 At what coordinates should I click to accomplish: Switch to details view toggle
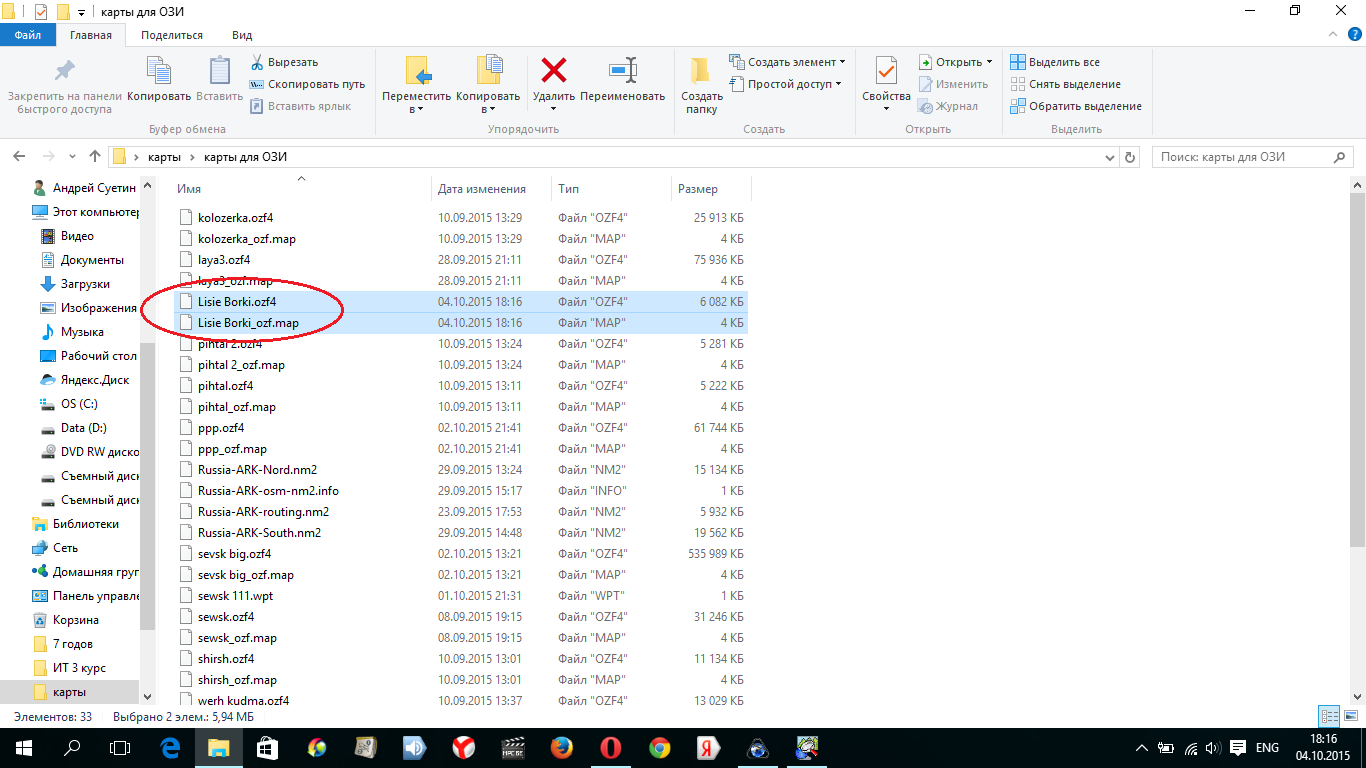click(x=1329, y=716)
